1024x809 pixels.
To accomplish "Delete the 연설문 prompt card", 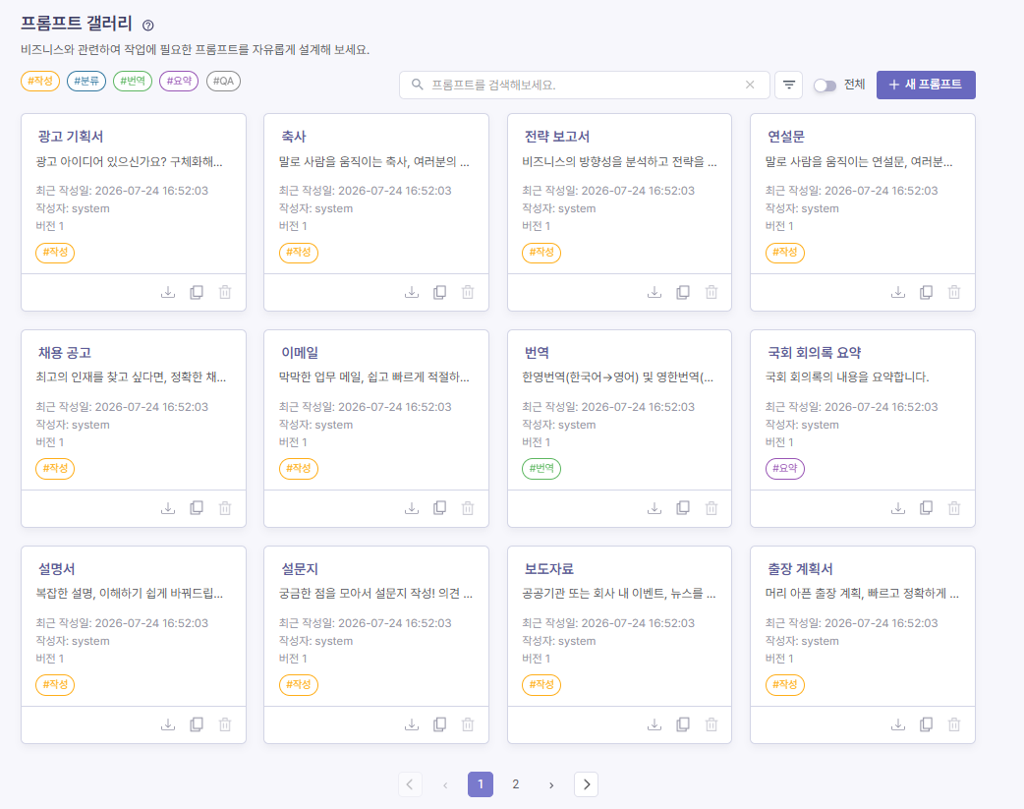I will click(954, 292).
